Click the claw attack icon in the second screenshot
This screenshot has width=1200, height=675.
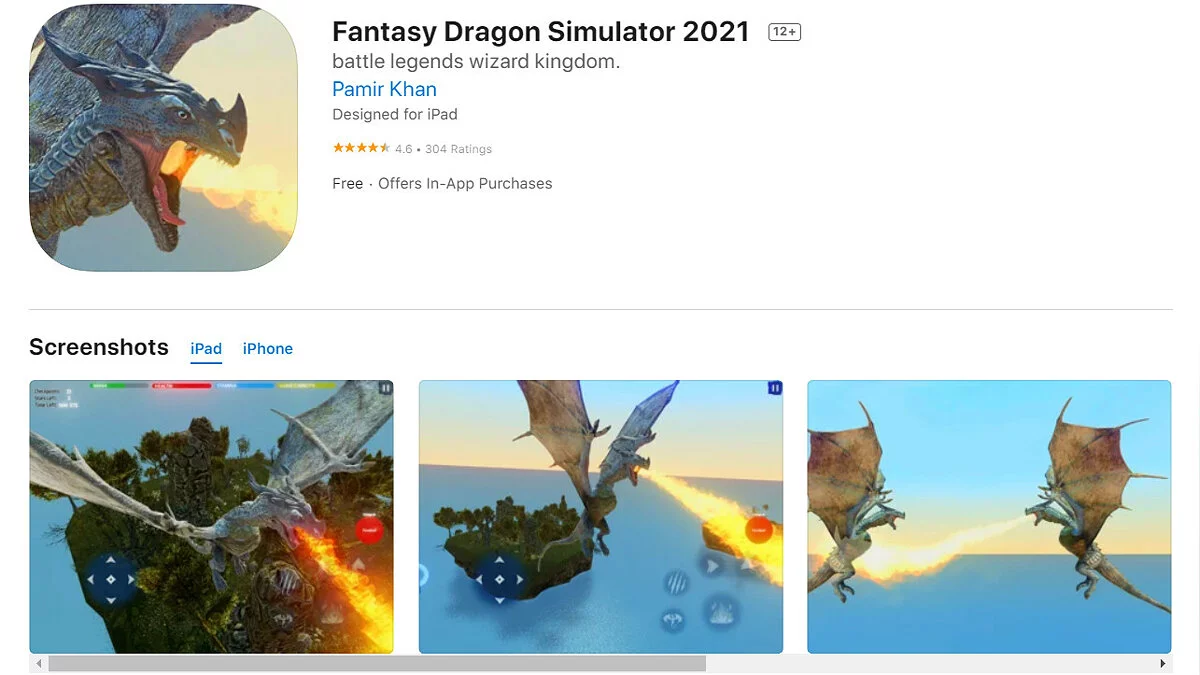click(677, 582)
